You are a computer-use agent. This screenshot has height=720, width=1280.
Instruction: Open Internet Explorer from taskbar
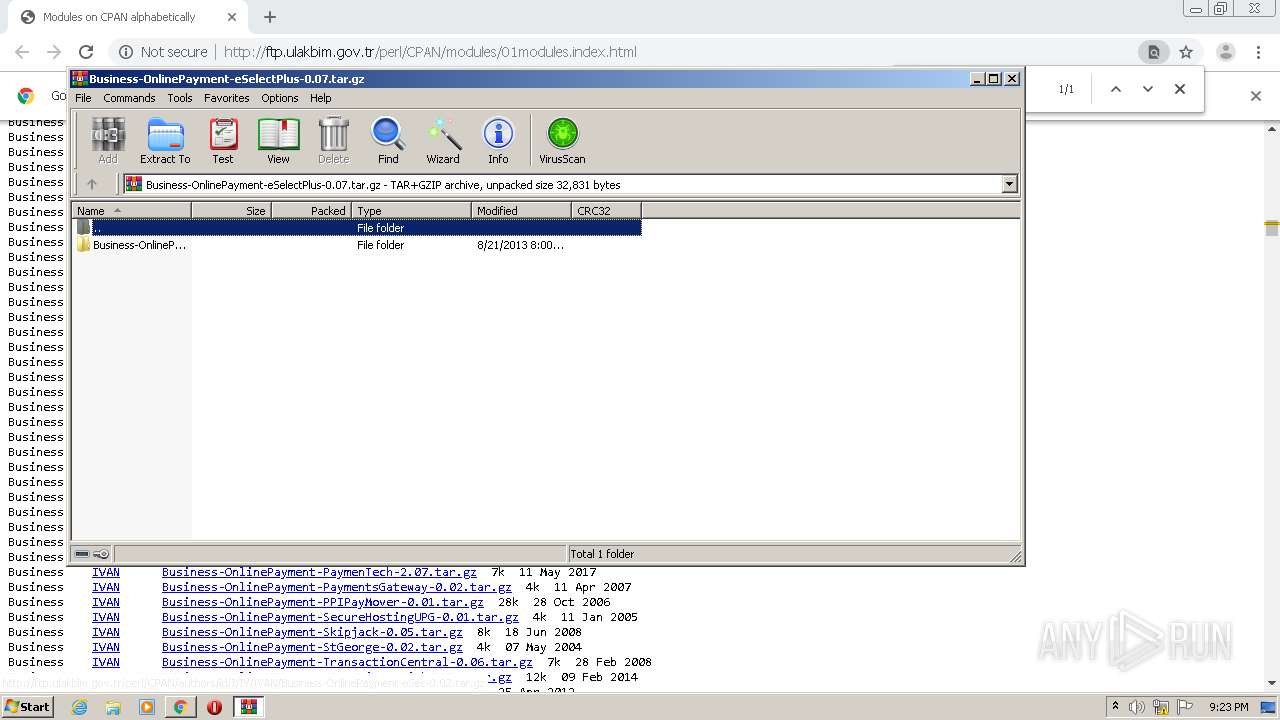tap(79, 707)
